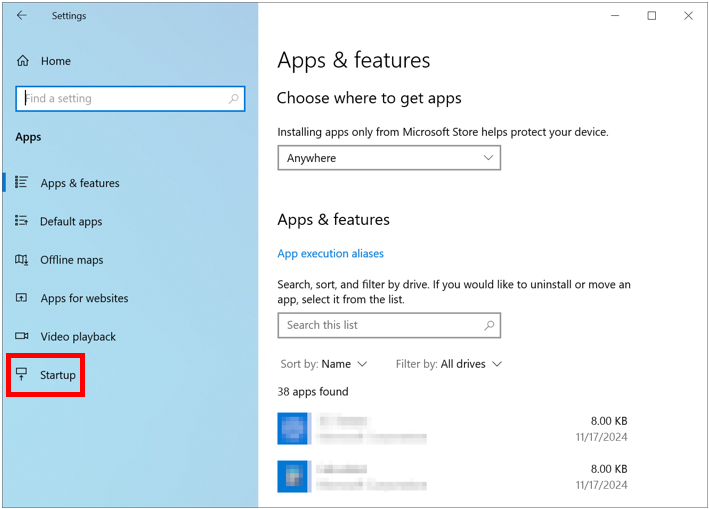
Task: Click the magnifier in Search this list
Action: click(x=489, y=325)
